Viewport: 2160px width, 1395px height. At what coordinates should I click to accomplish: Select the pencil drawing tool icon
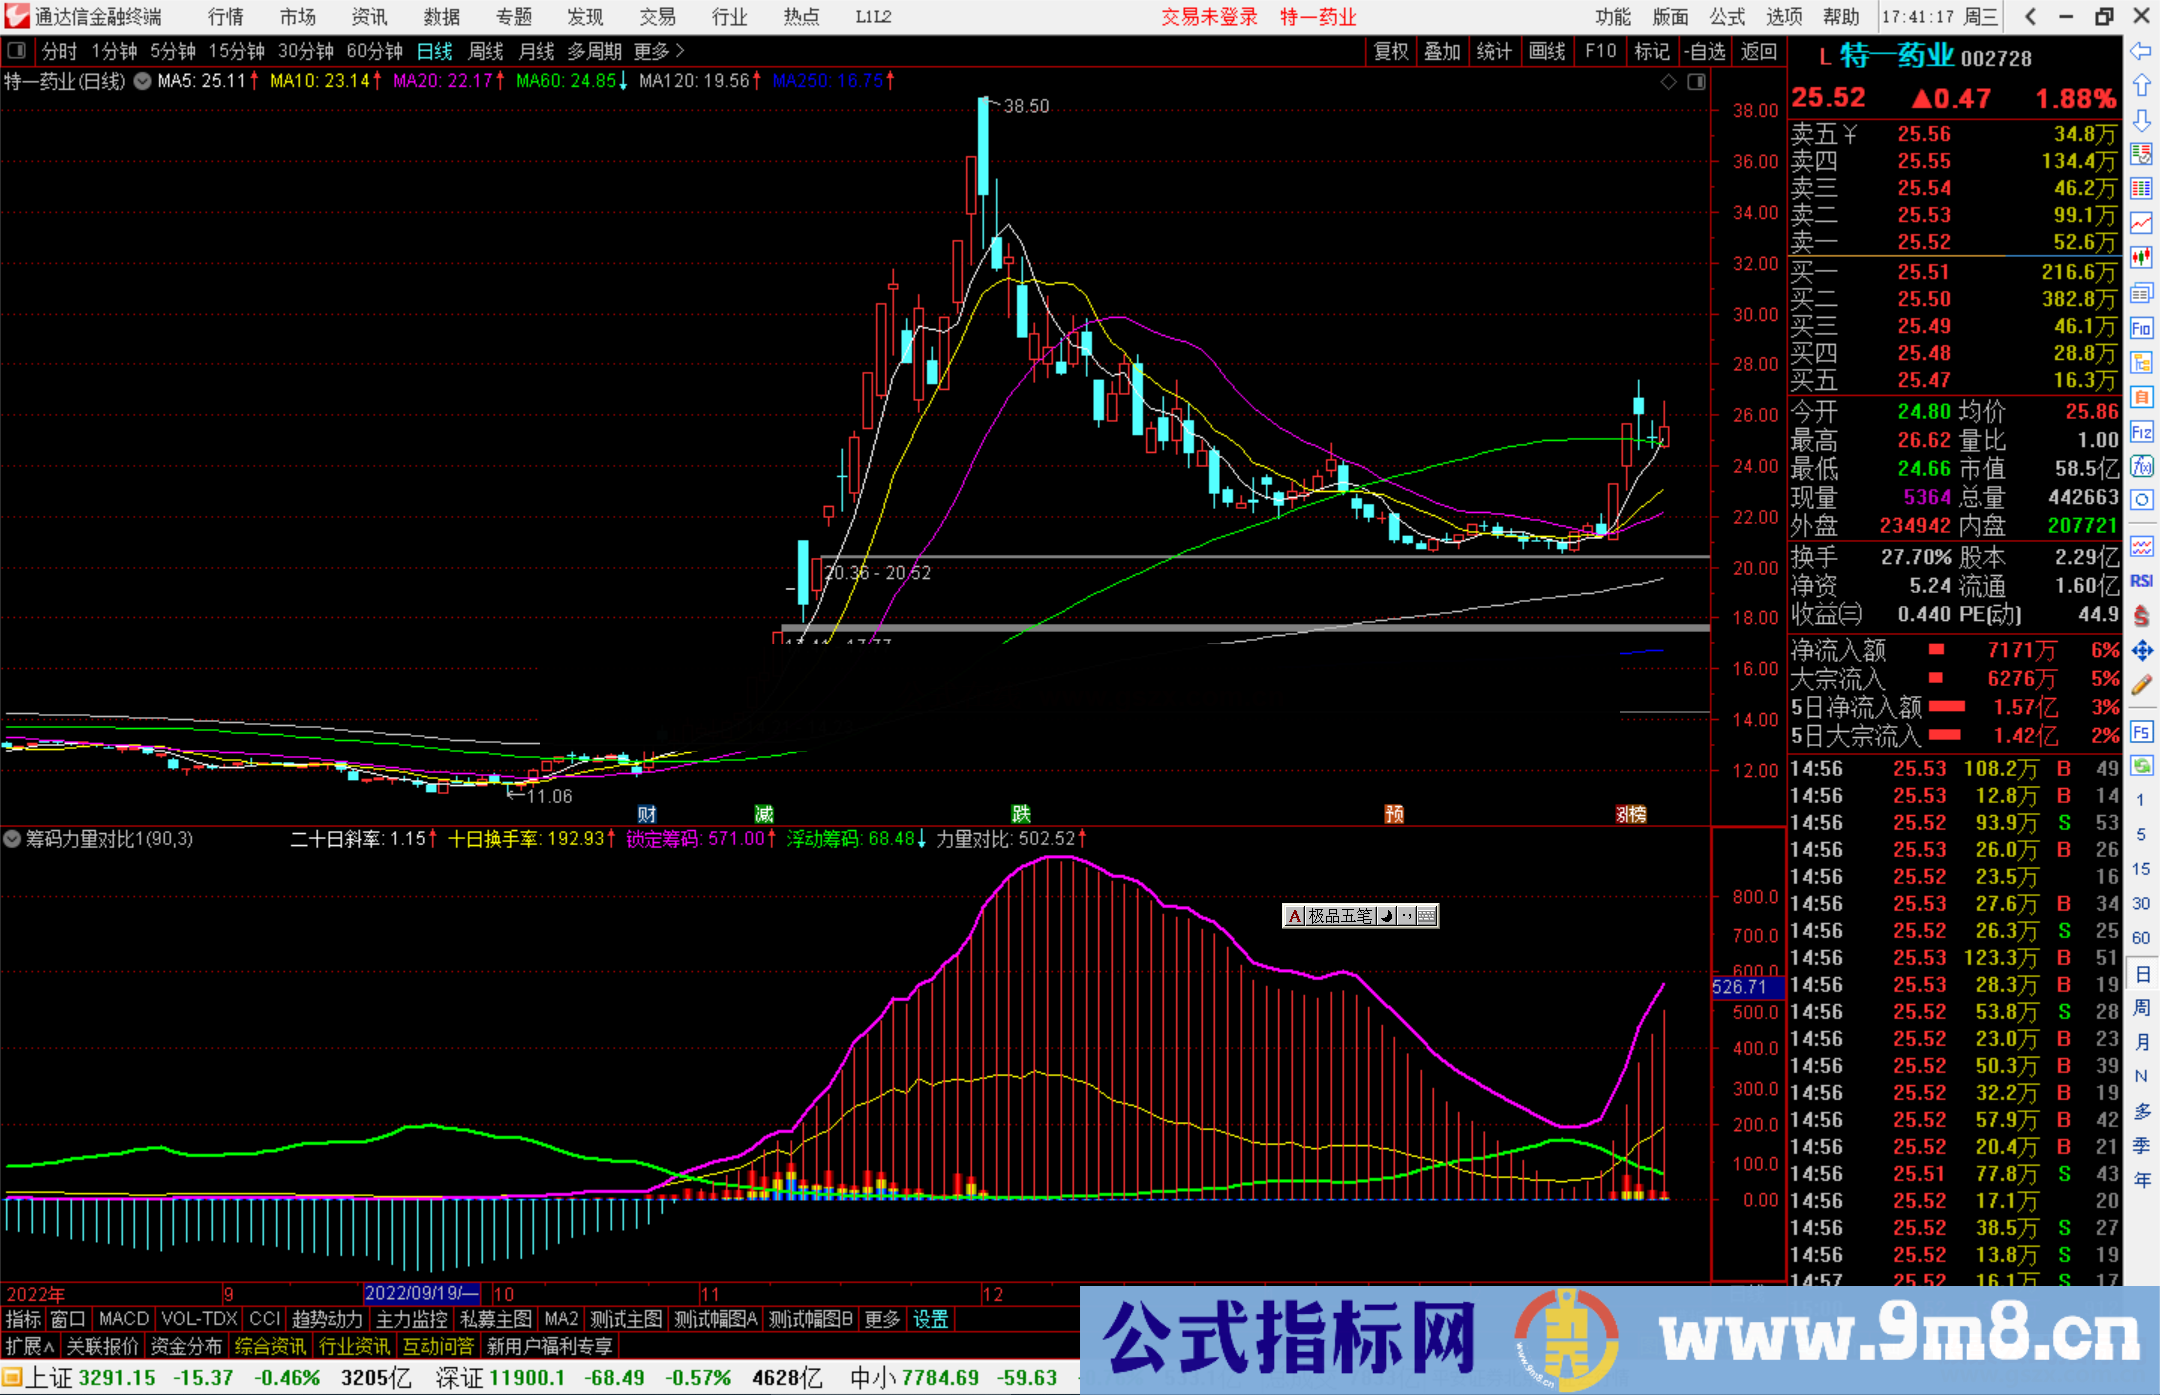click(x=2141, y=685)
